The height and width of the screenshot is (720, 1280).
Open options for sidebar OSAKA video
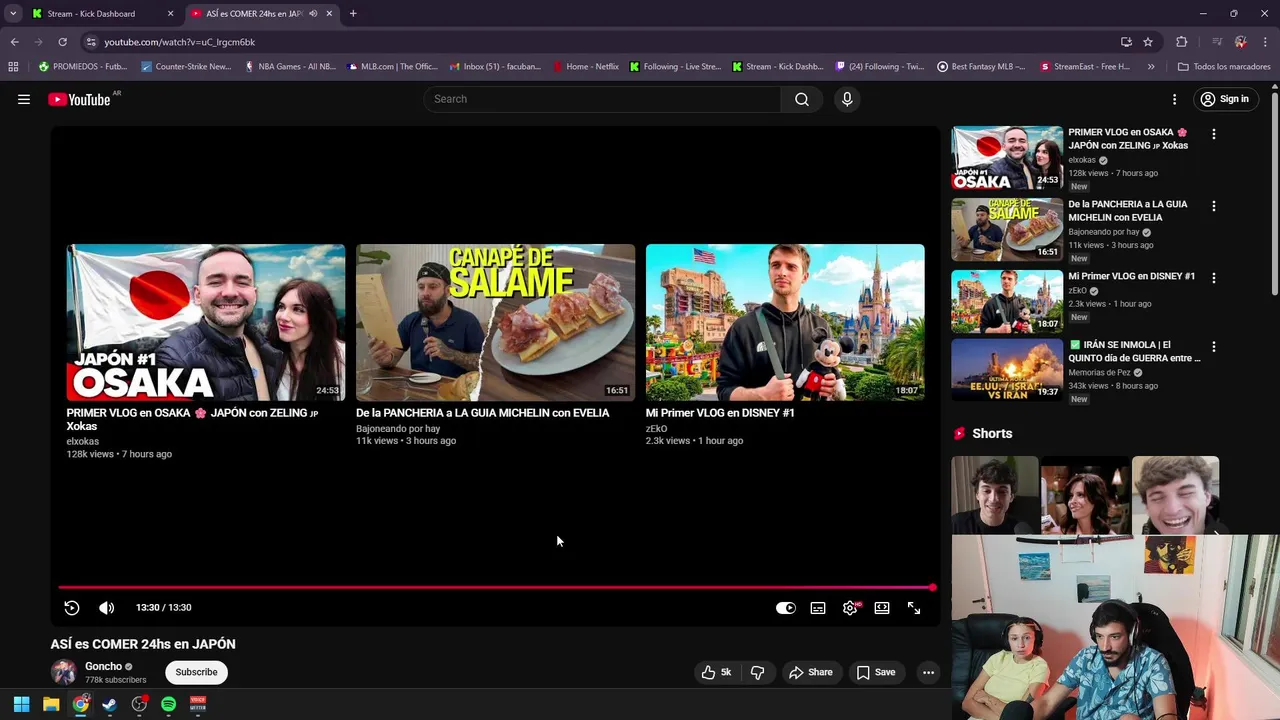coord(1214,134)
